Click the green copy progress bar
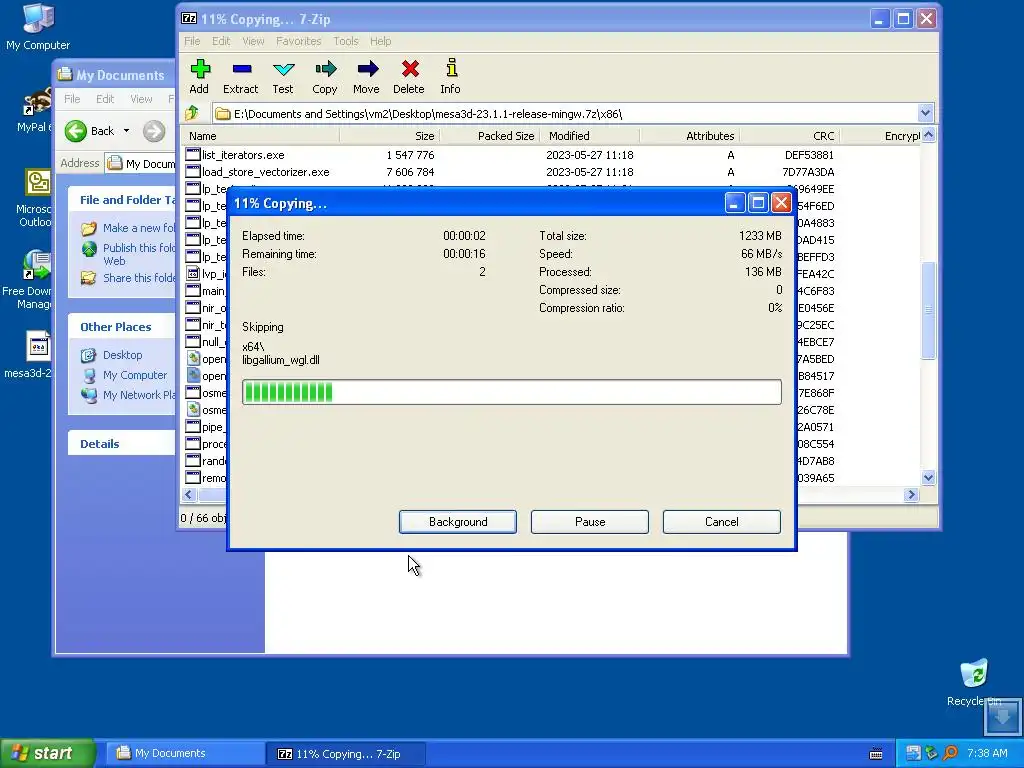Screen dimensions: 1024x768 [512, 392]
